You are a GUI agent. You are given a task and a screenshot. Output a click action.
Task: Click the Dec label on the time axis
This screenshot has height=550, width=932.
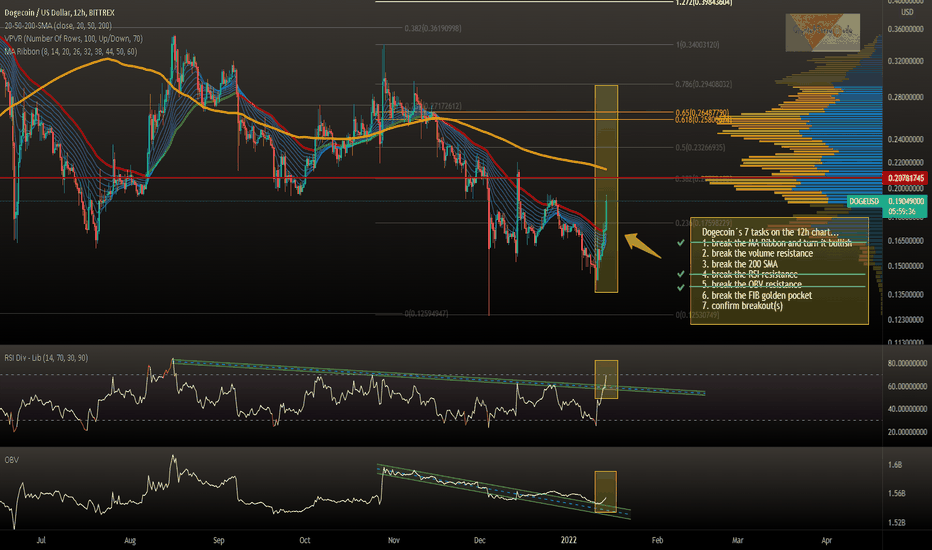pyautogui.click(x=480, y=540)
